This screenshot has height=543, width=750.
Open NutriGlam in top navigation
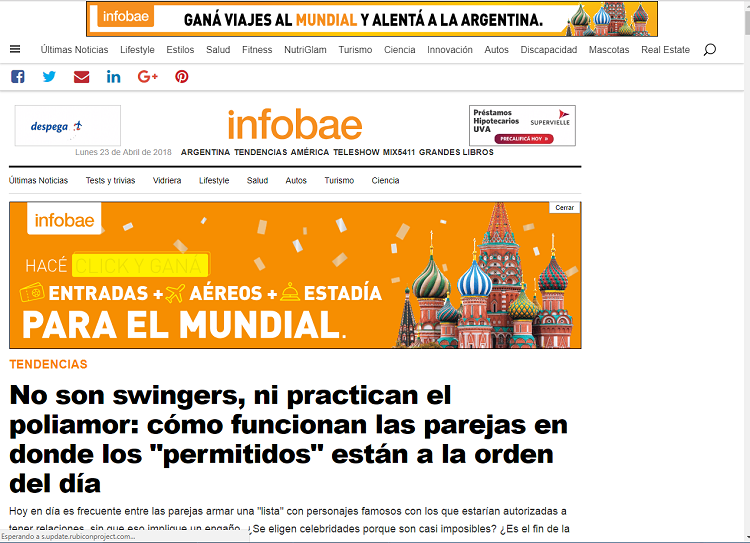pyautogui.click(x=305, y=49)
